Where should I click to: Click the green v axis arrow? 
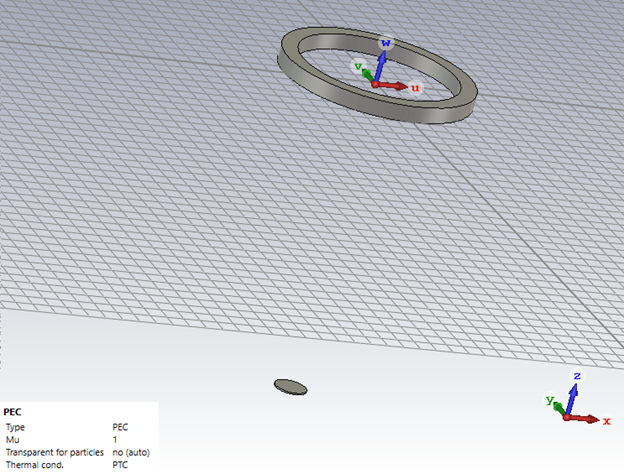pos(368,76)
